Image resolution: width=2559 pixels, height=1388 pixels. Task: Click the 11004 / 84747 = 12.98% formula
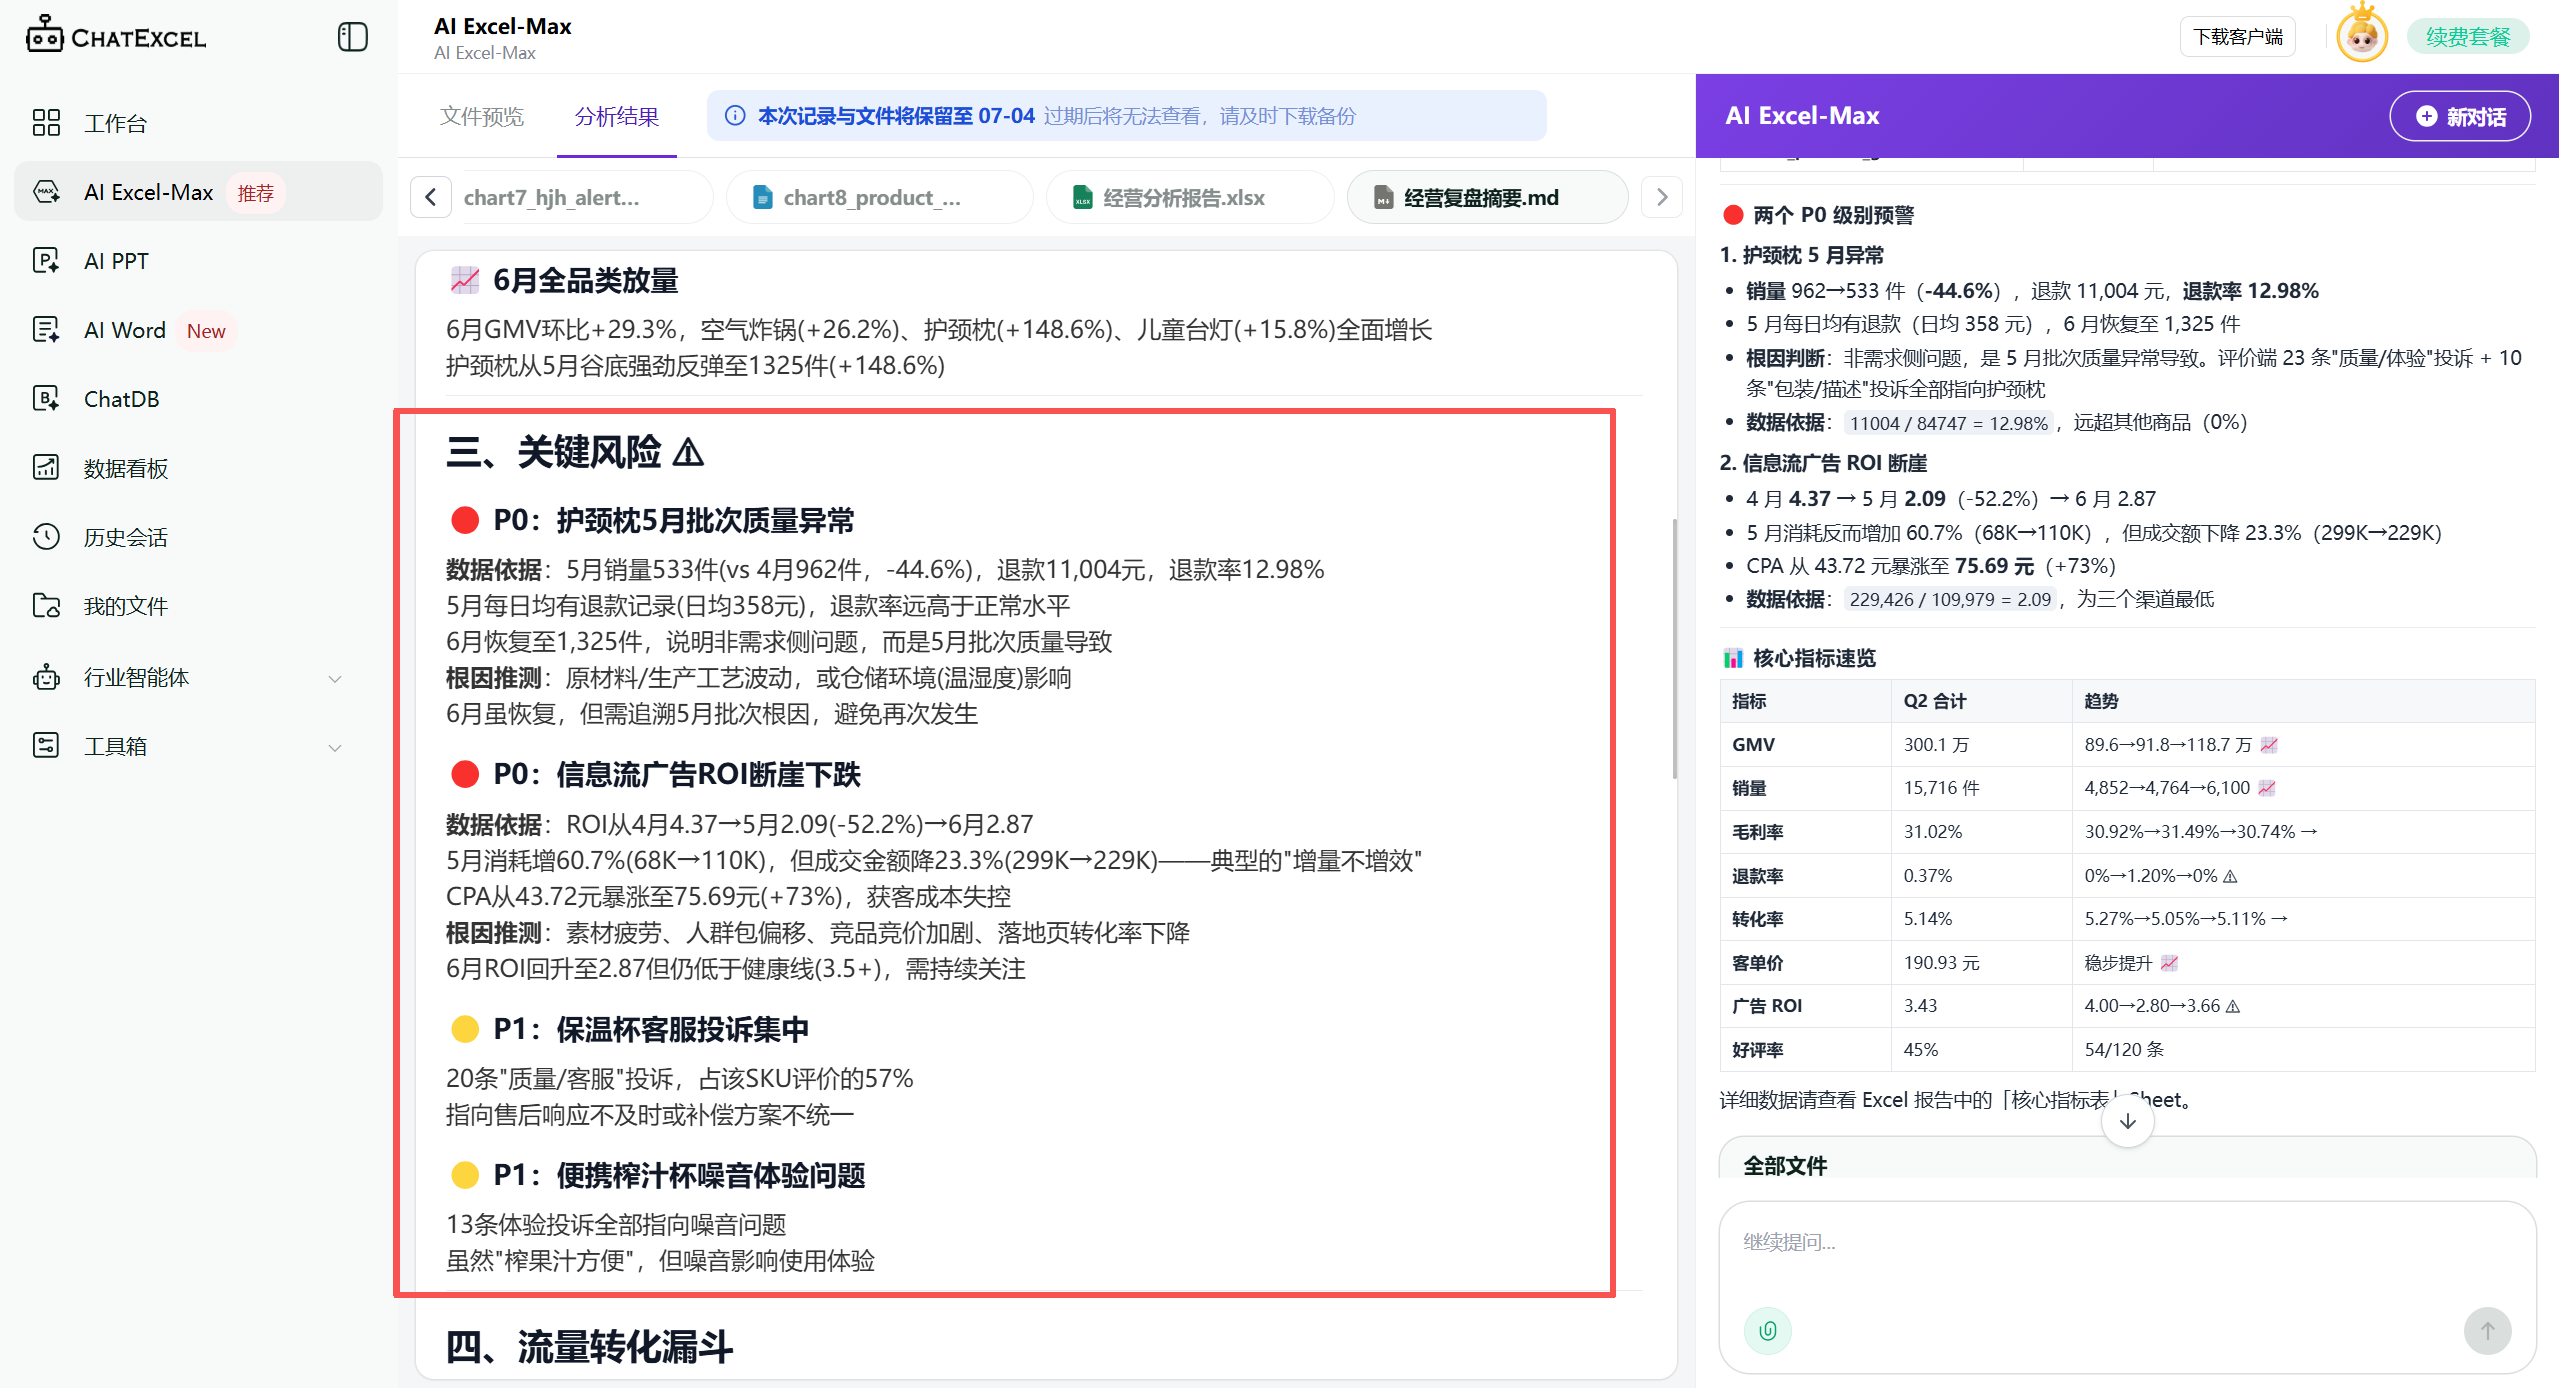point(1948,423)
